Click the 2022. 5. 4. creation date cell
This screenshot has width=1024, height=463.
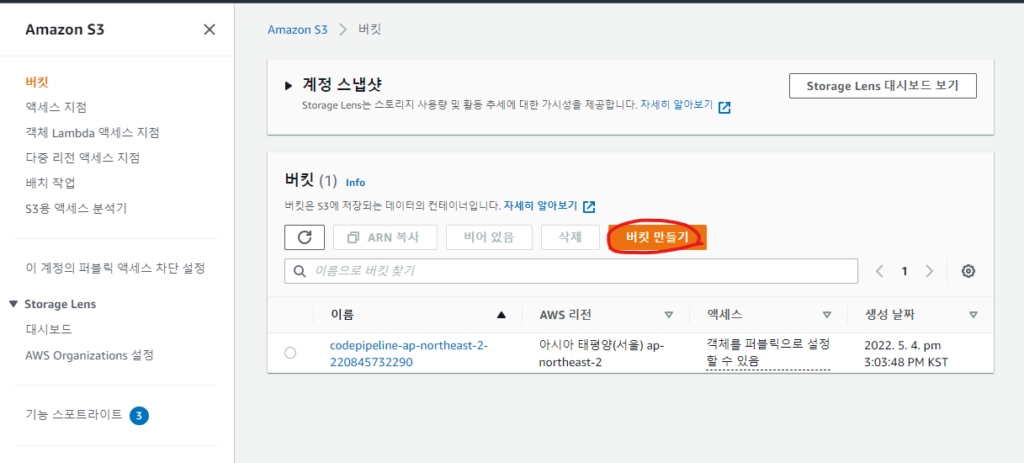pyautogui.click(x=906, y=353)
